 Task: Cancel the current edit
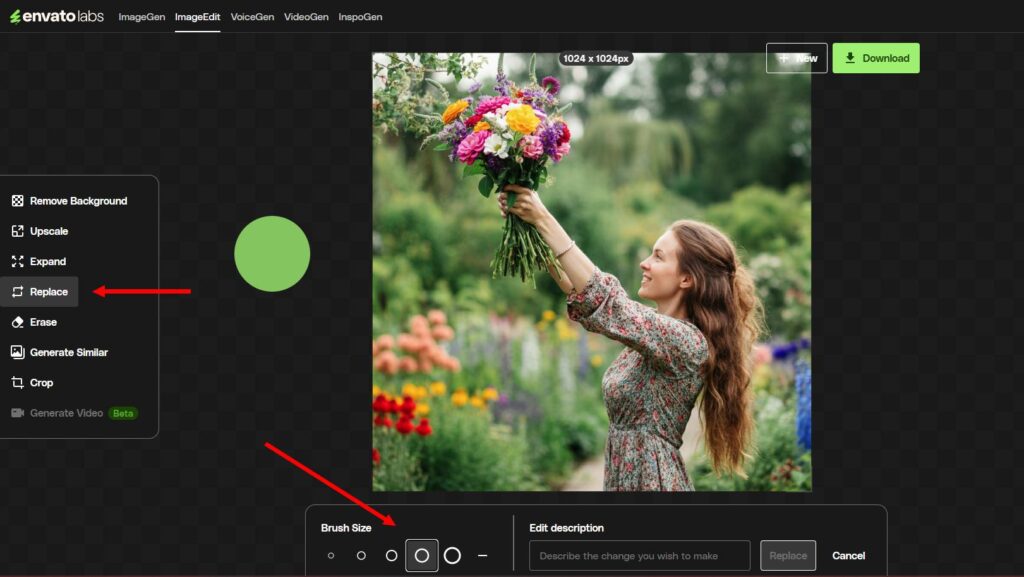849,555
